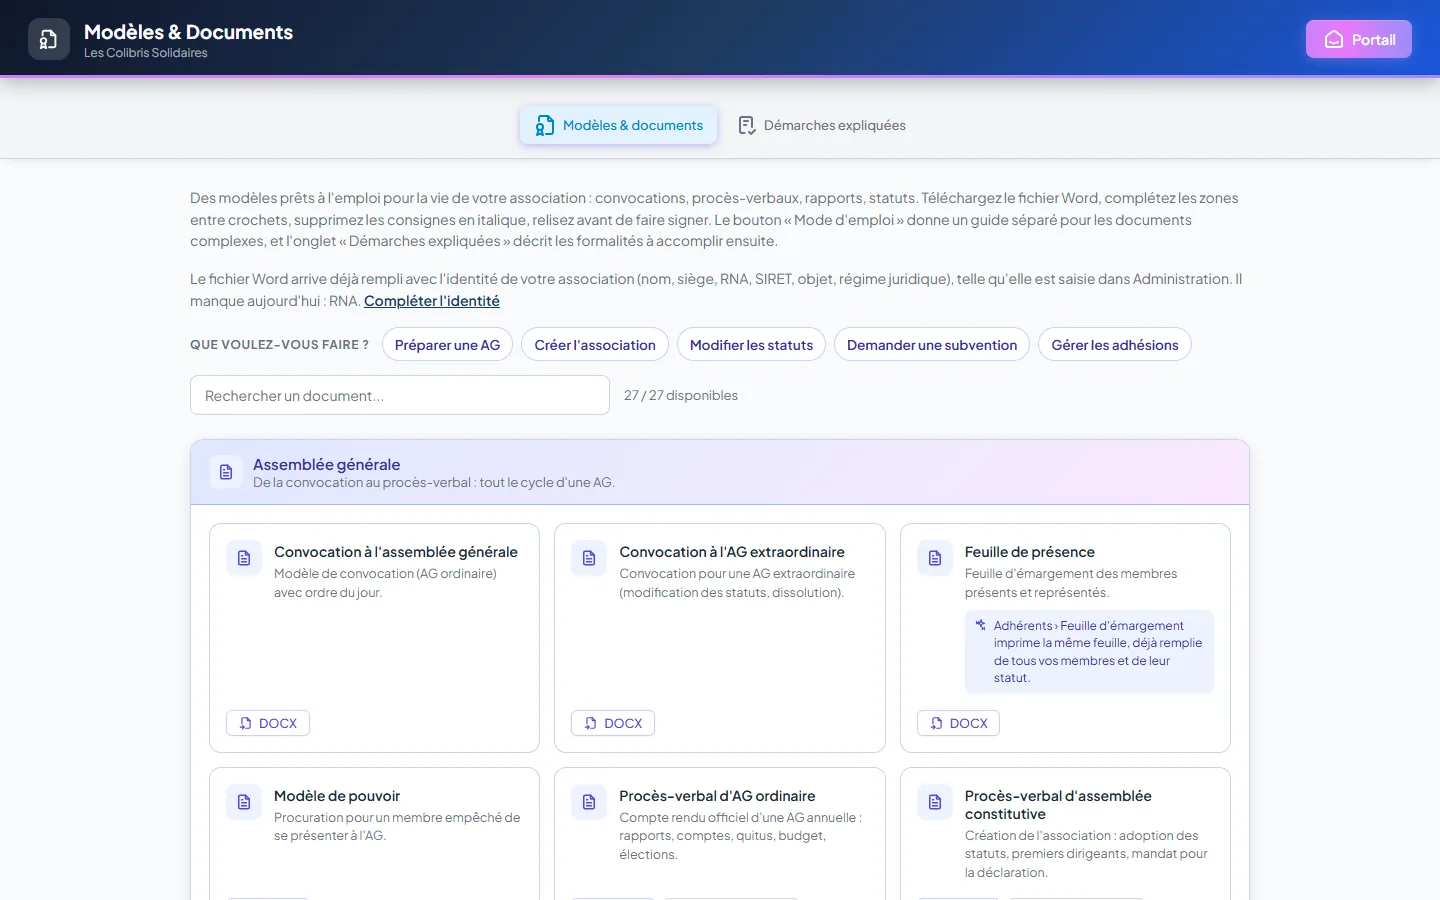Click the home icon in Portail button
Viewport: 1440px width, 900px height.
[1334, 40]
